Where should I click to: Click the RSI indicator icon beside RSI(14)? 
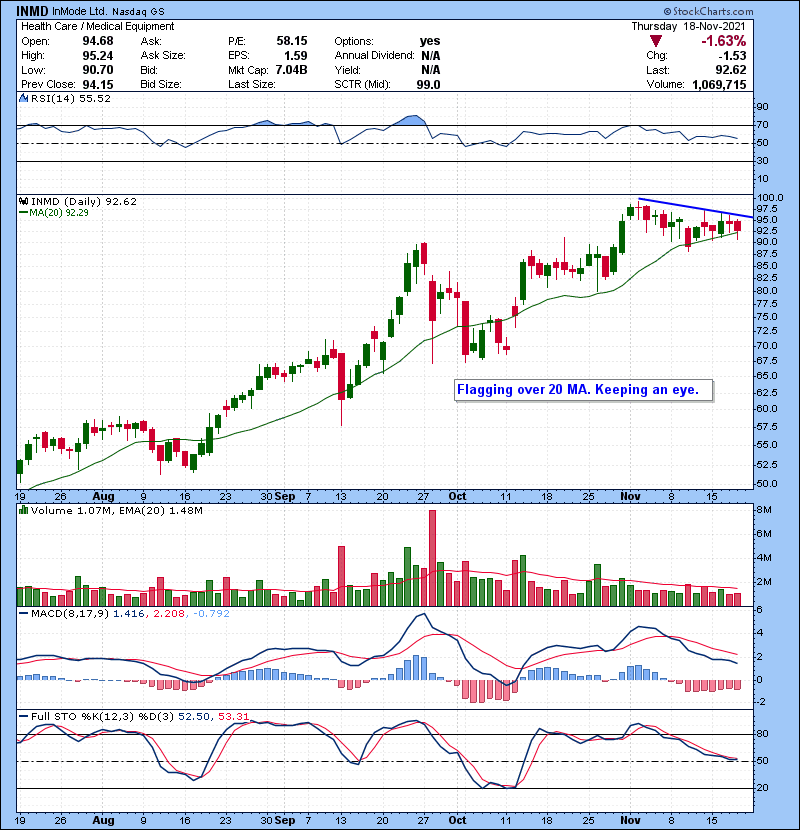(23, 98)
